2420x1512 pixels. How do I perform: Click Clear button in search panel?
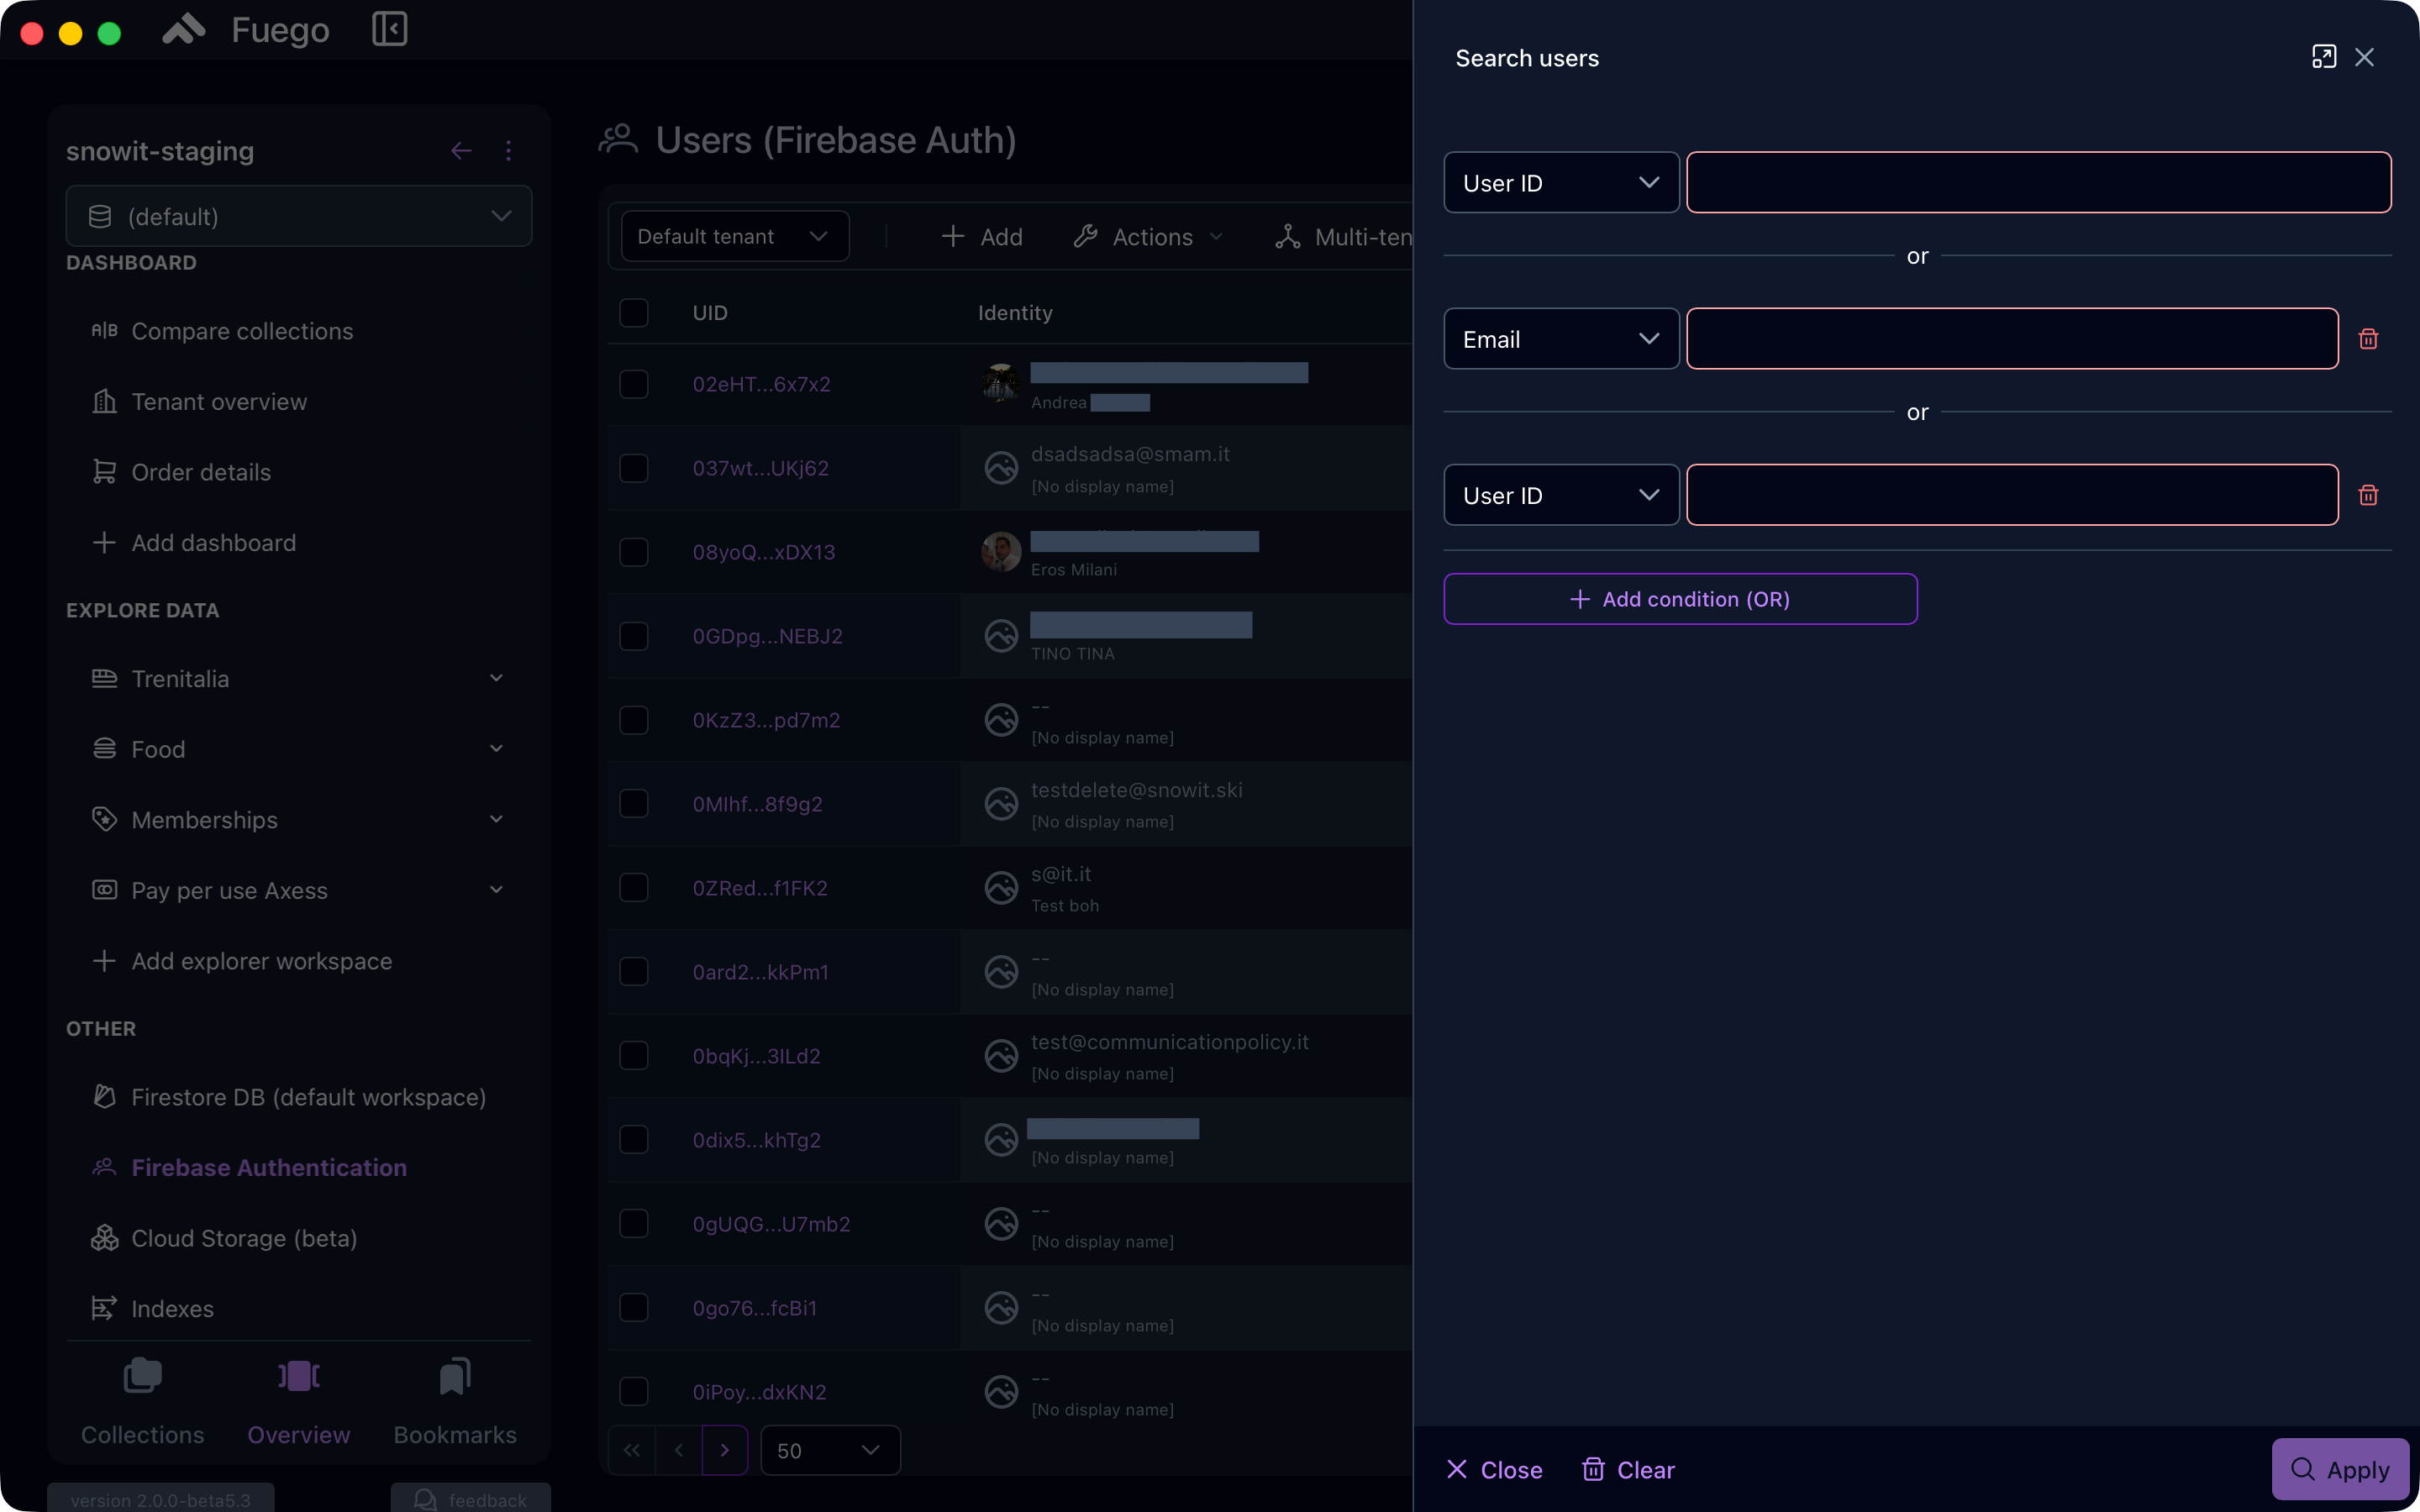click(1628, 1470)
